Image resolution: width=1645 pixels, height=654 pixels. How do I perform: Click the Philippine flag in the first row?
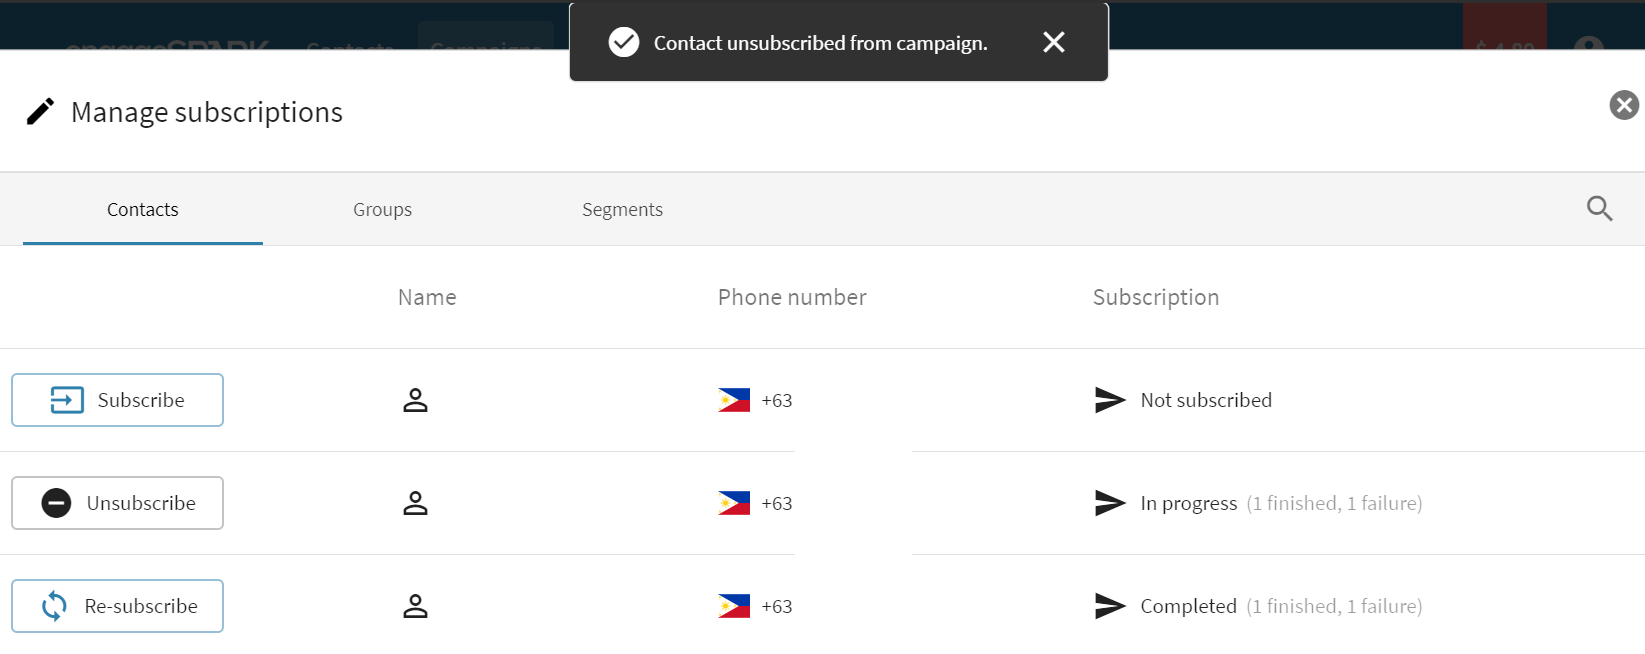click(734, 400)
